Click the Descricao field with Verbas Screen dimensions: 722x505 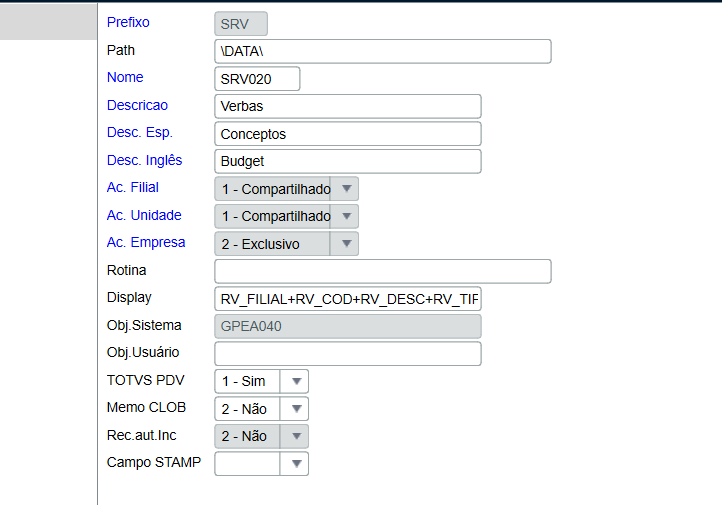click(347, 106)
